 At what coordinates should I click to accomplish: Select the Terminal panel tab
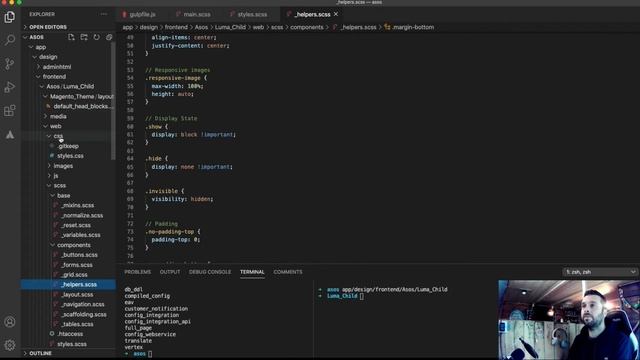(x=252, y=272)
